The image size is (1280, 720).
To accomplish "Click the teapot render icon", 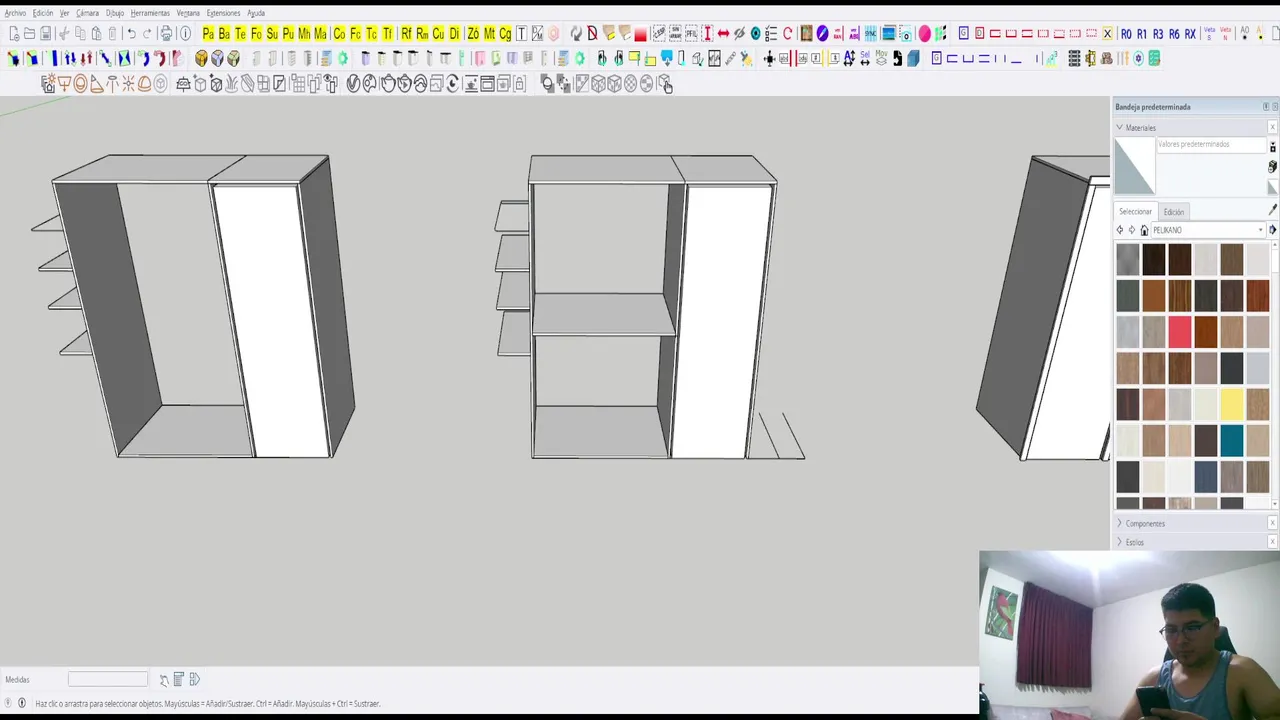I will 389,83.
